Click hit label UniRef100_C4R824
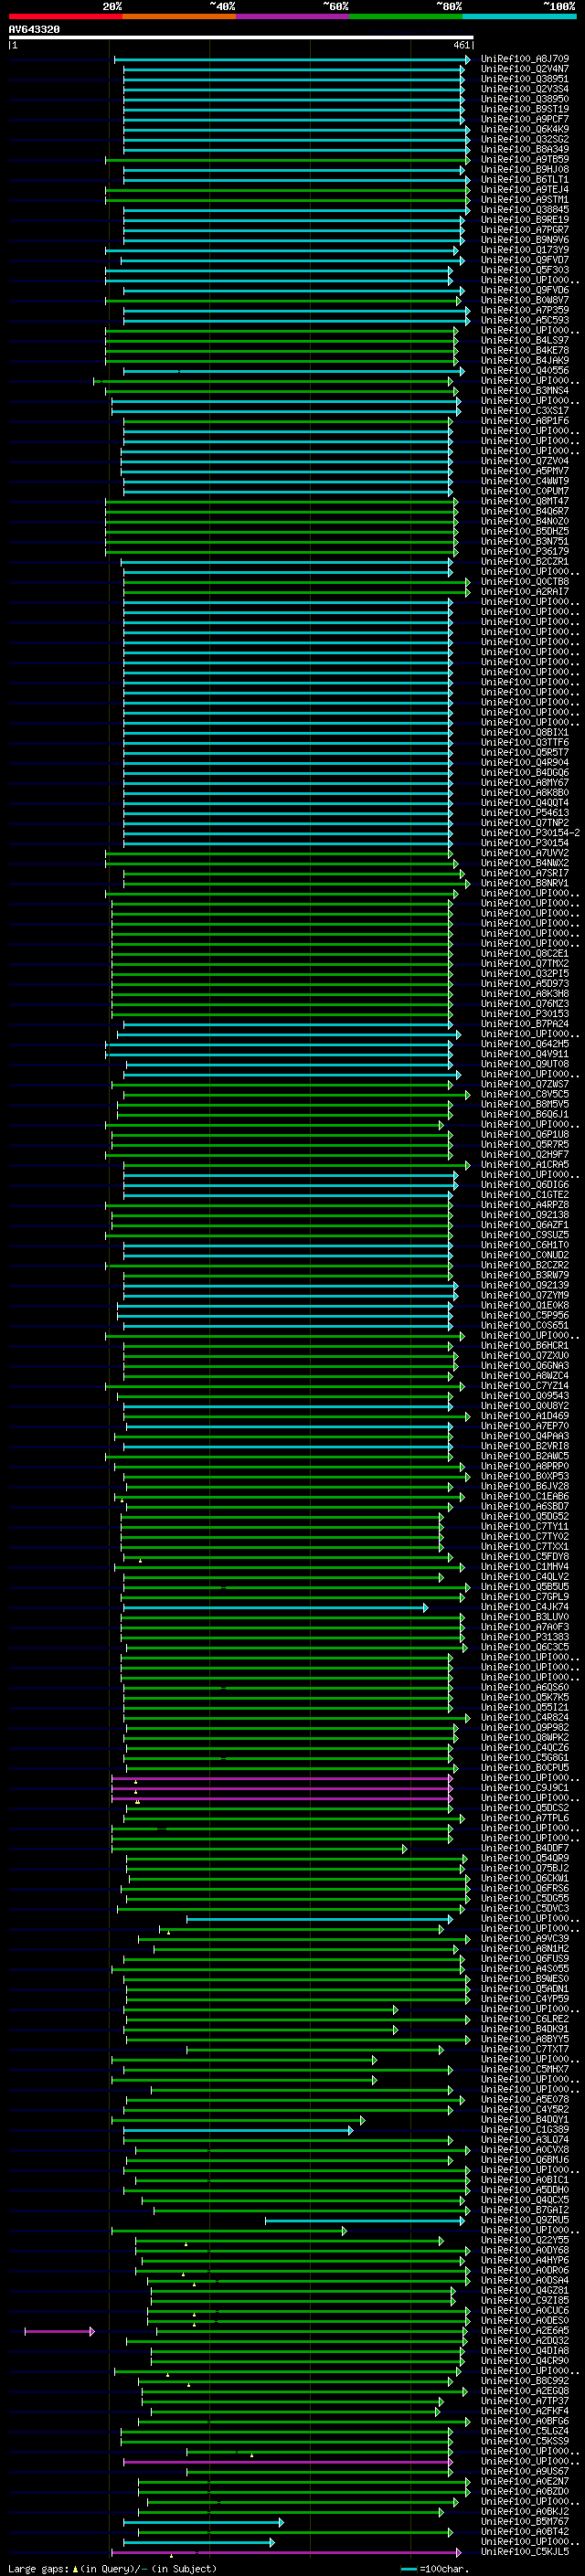The width and height of the screenshot is (585, 2576). [x=525, y=1717]
